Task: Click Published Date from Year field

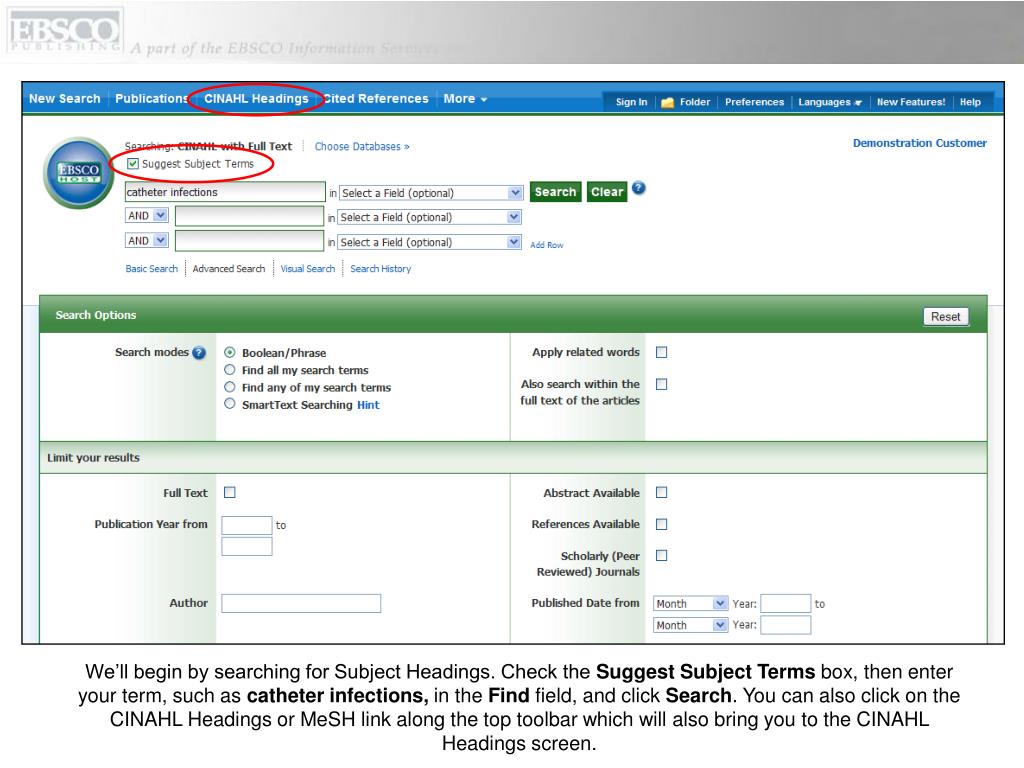Action: point(786,603)
